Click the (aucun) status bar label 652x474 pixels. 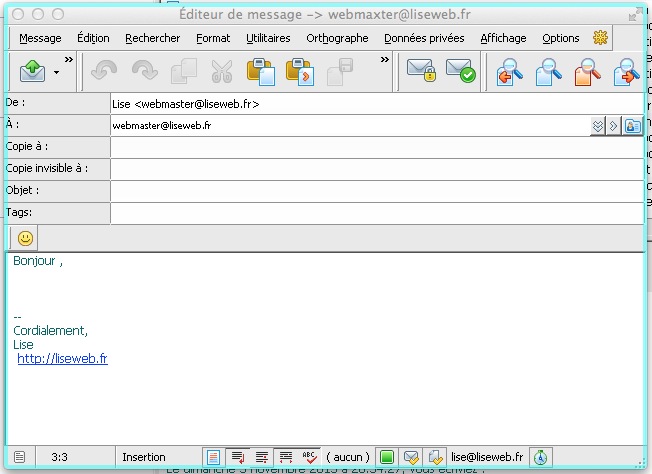[348, 457]
